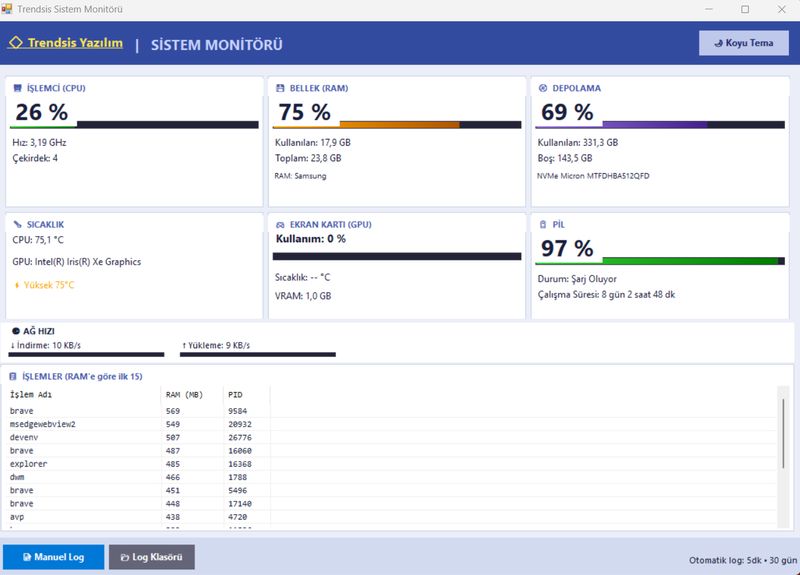Screen dimensions: 800x575
Task: Open the Log Klasörü folder button
Action: pos(152,557)
